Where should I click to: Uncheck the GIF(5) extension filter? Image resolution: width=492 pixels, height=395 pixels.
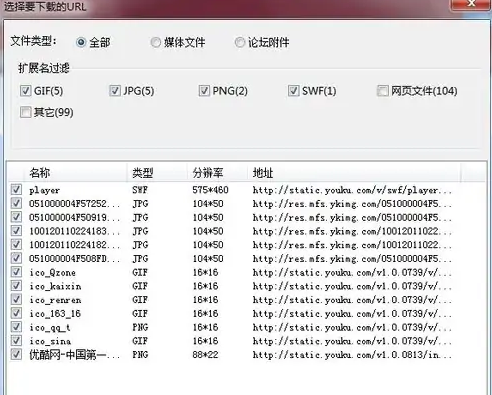point(25,90)
